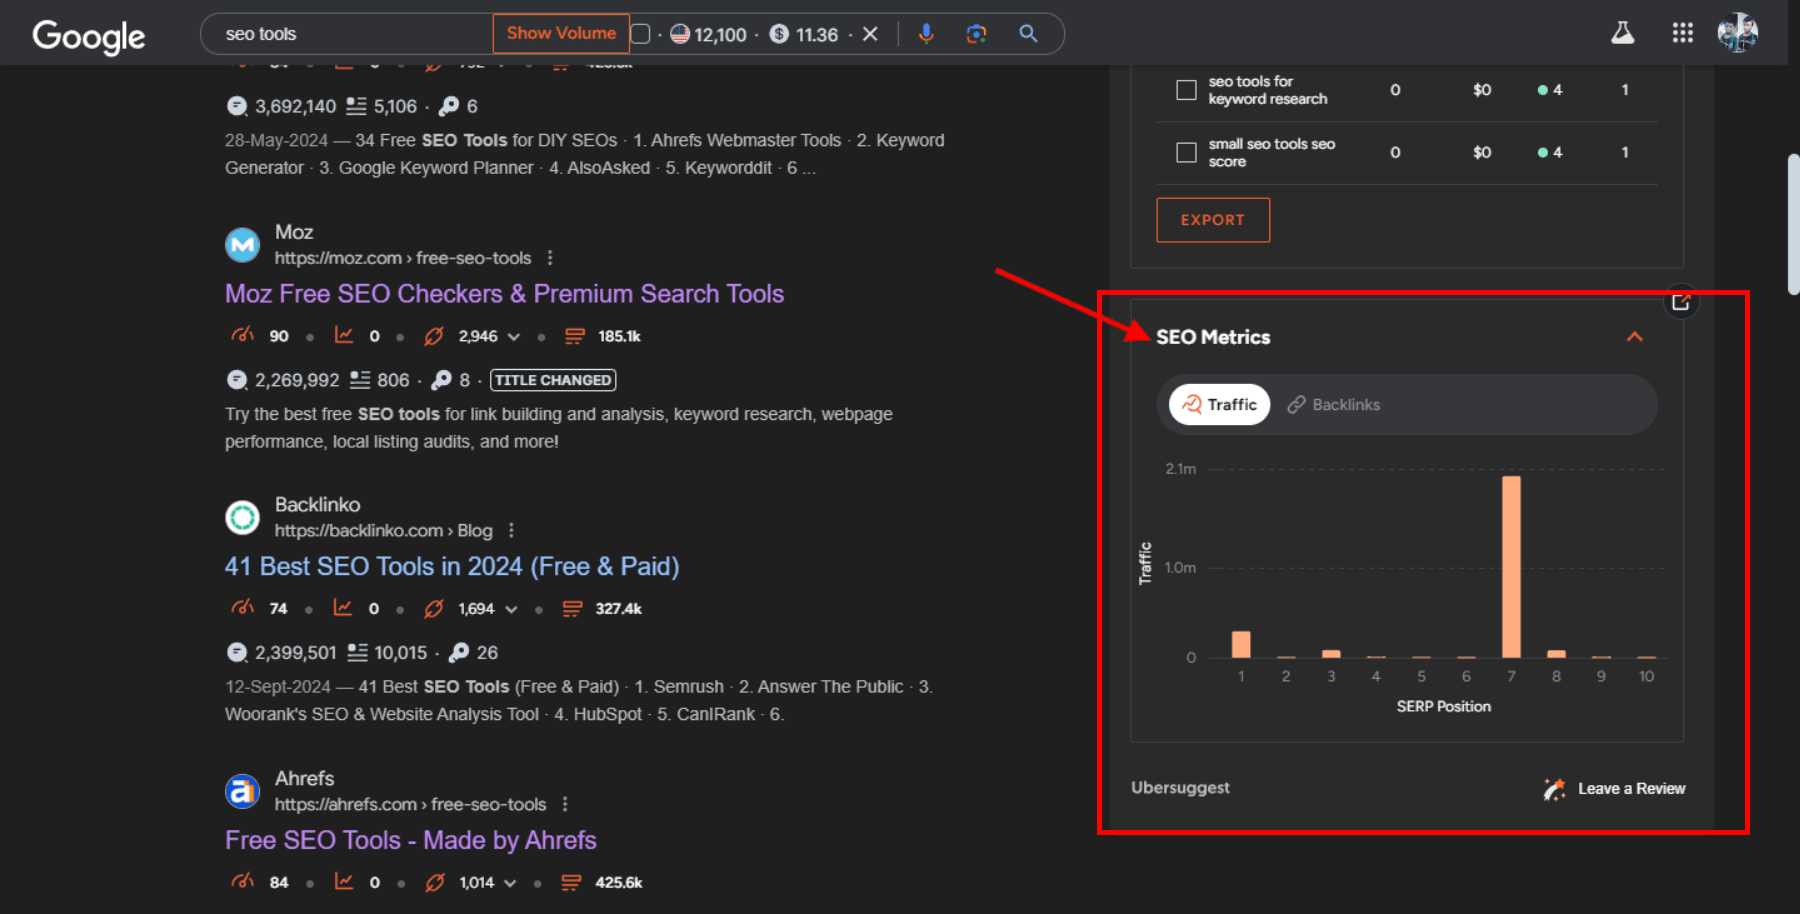1800x914 pixels.
Task: Click the key icon beside 26
Action: coord(459,653)
